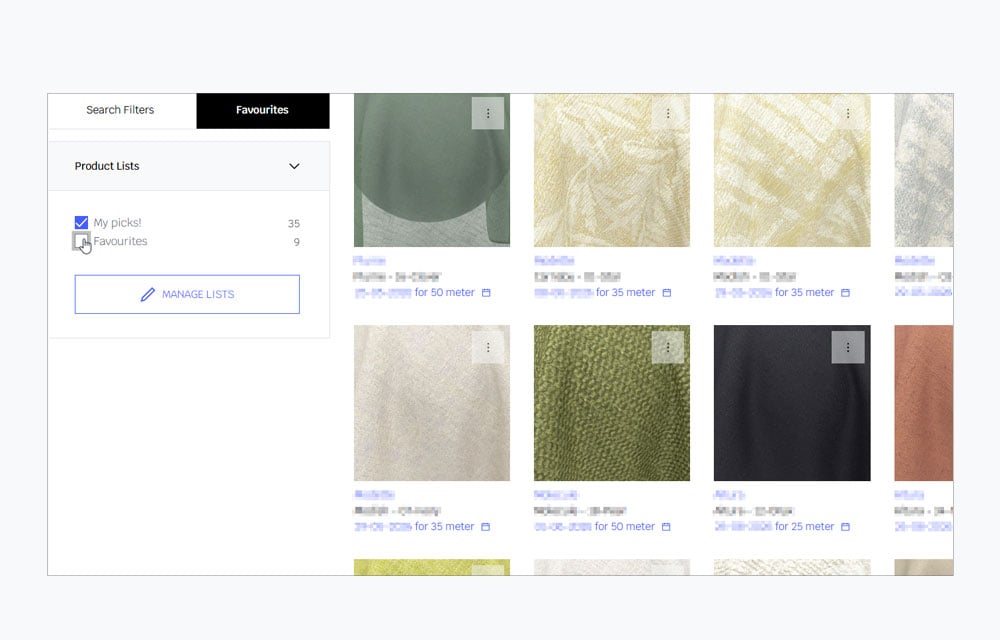The image size is (1000, 640).
Task: Click the calendar icon under the off-white fabric
Action: [x=485, y=527]
